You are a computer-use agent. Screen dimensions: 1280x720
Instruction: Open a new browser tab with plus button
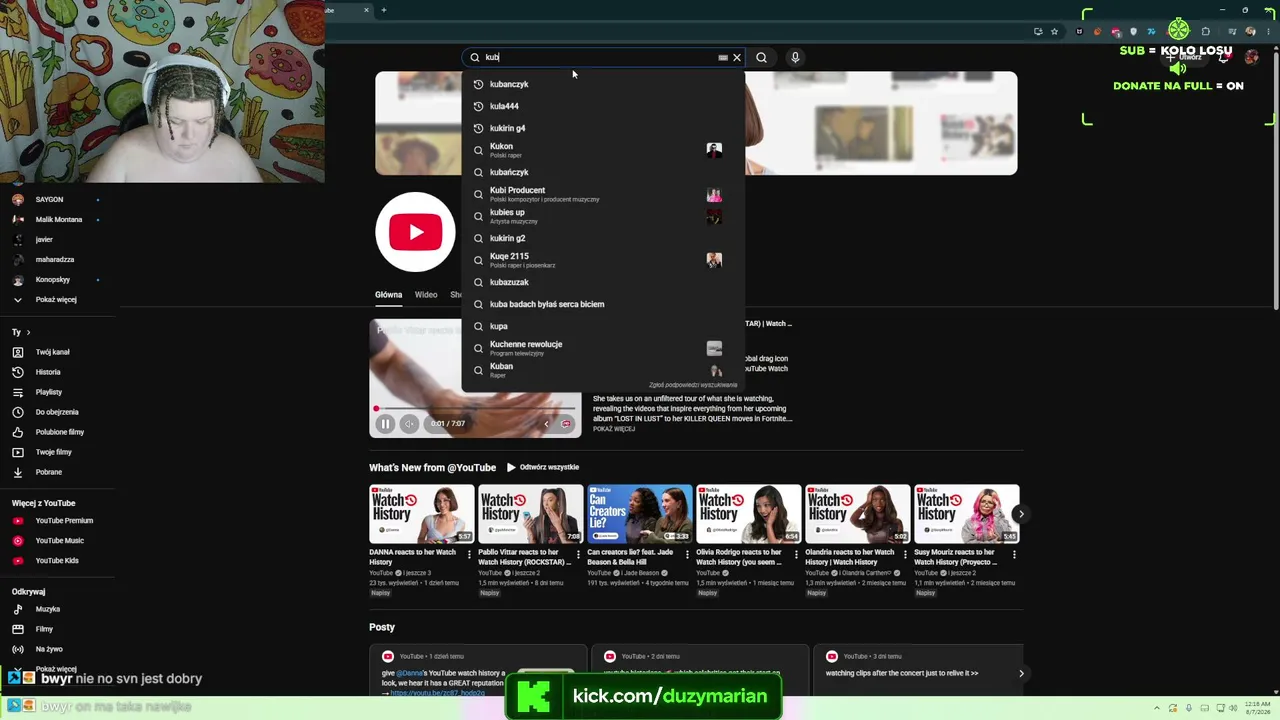(383, 10)
